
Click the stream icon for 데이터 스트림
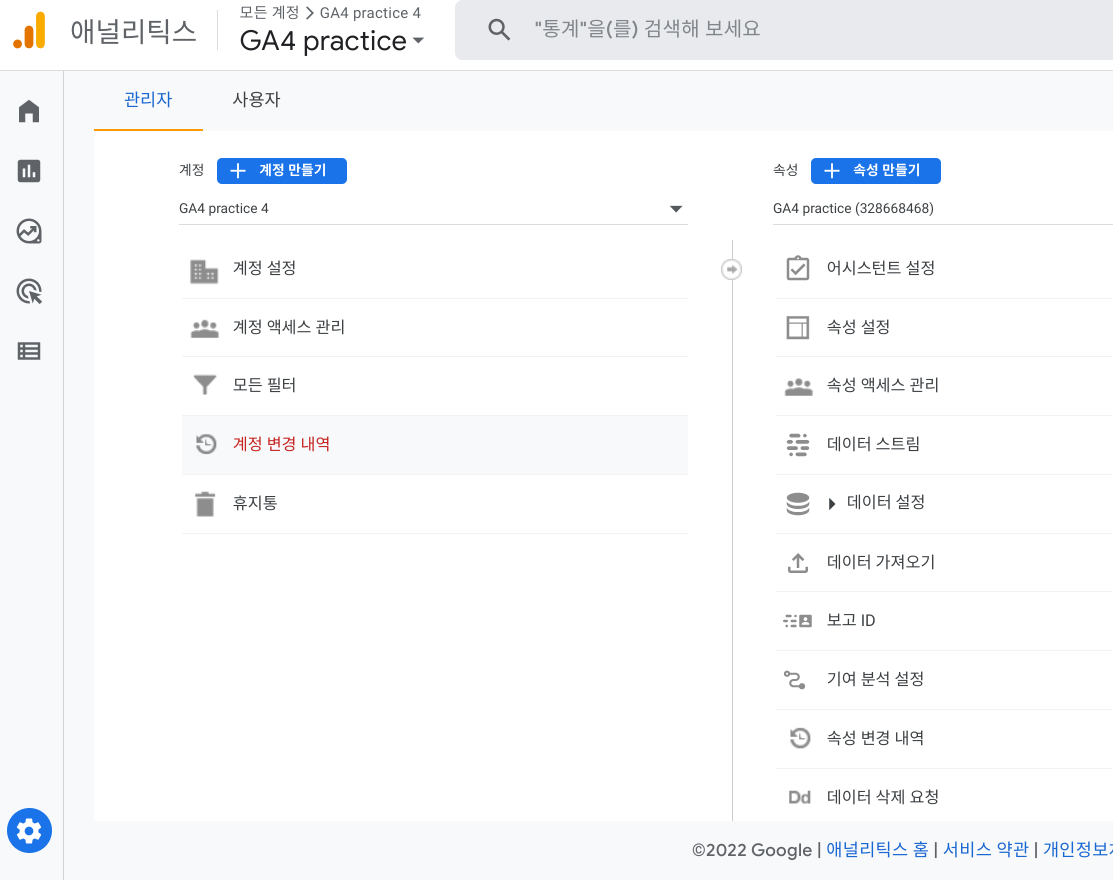point(798,444)
